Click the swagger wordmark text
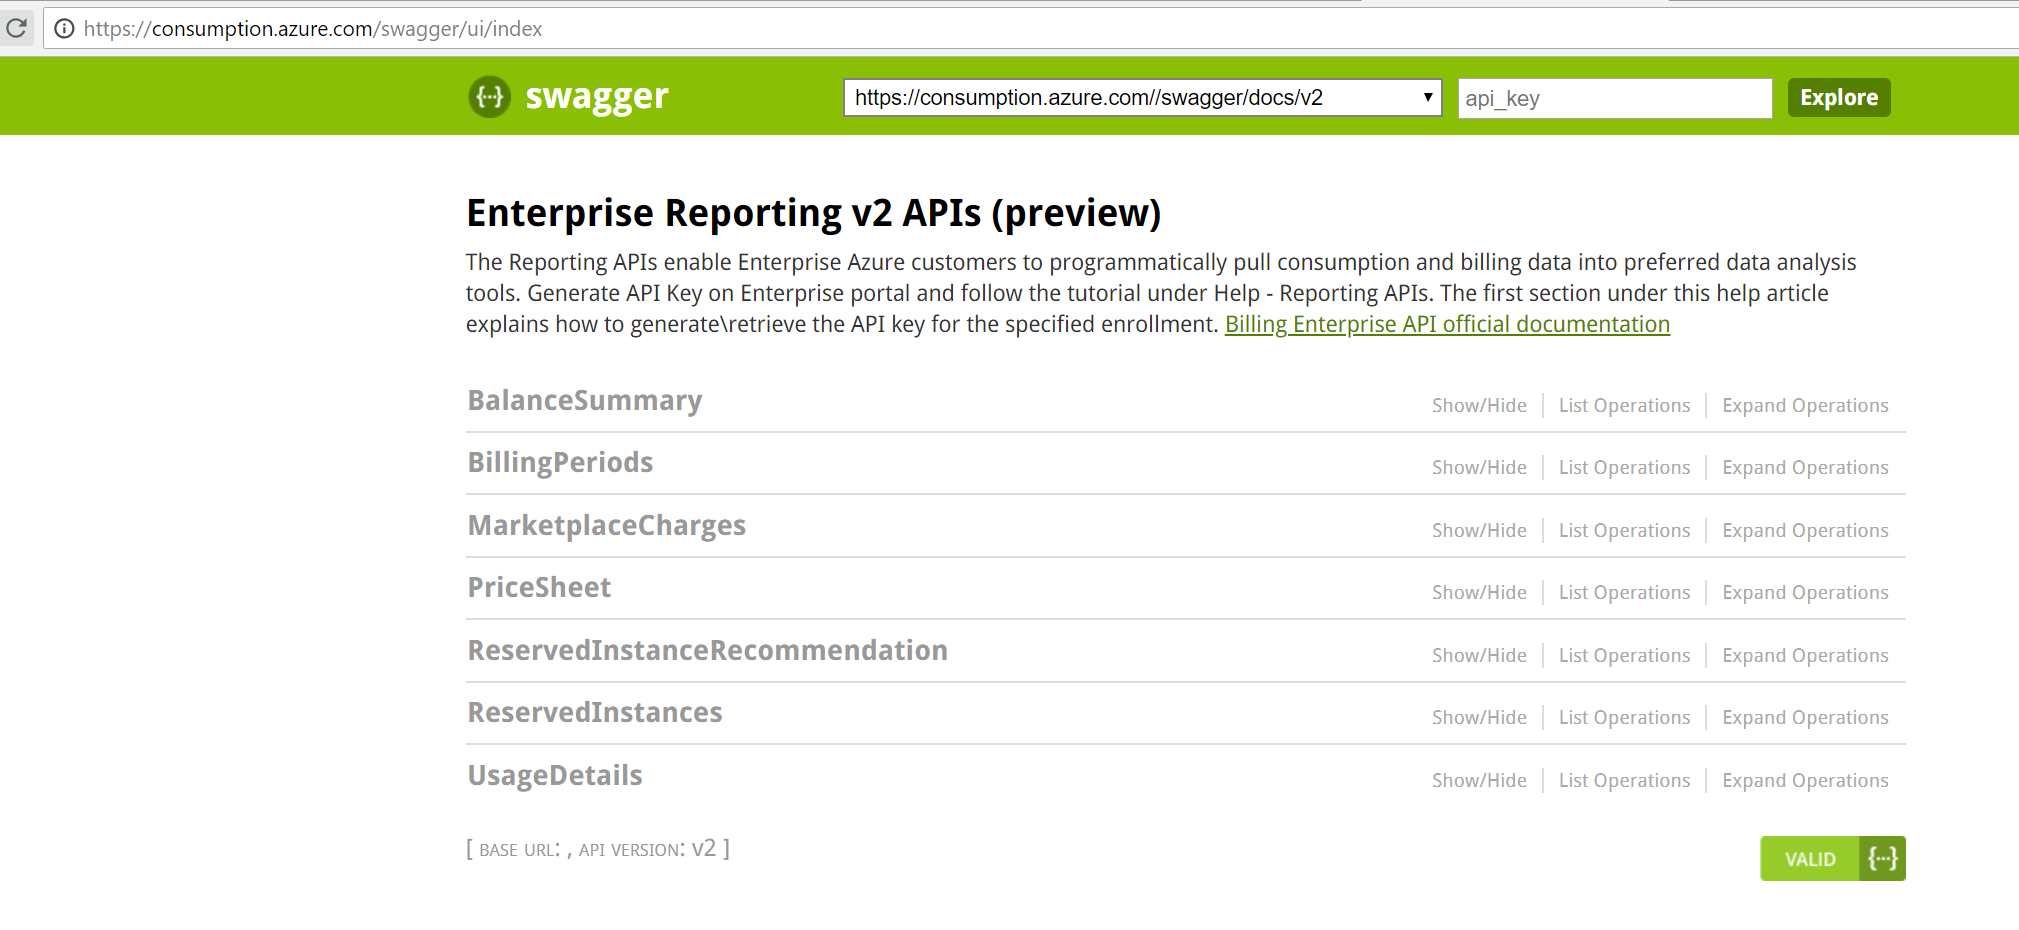The height and width of the screenshot is (930, 2019). (x=597, y=97)
